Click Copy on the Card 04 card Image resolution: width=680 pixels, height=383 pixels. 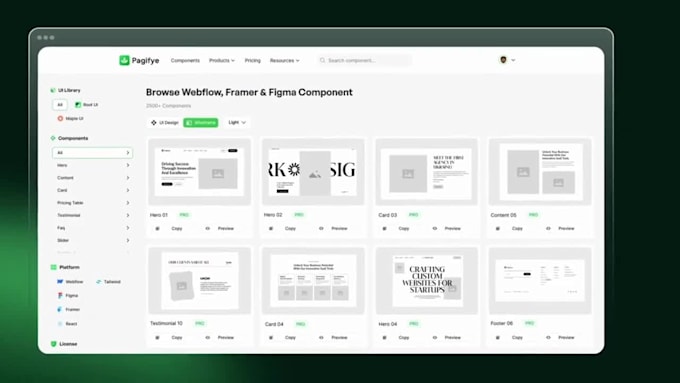[290, 337]
